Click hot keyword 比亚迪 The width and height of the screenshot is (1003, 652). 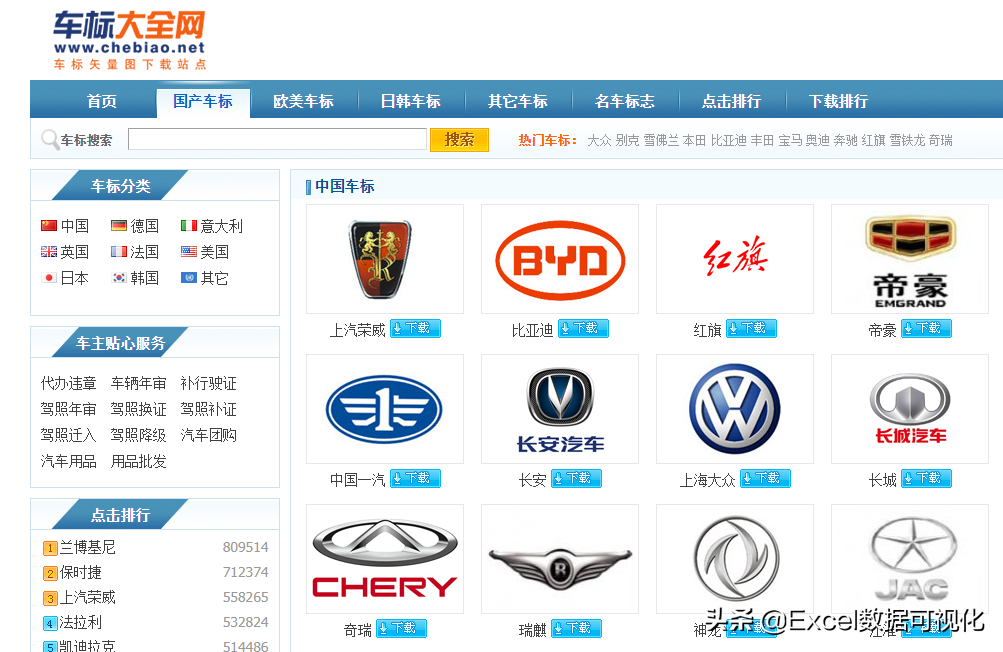click(x=729, y=140)
